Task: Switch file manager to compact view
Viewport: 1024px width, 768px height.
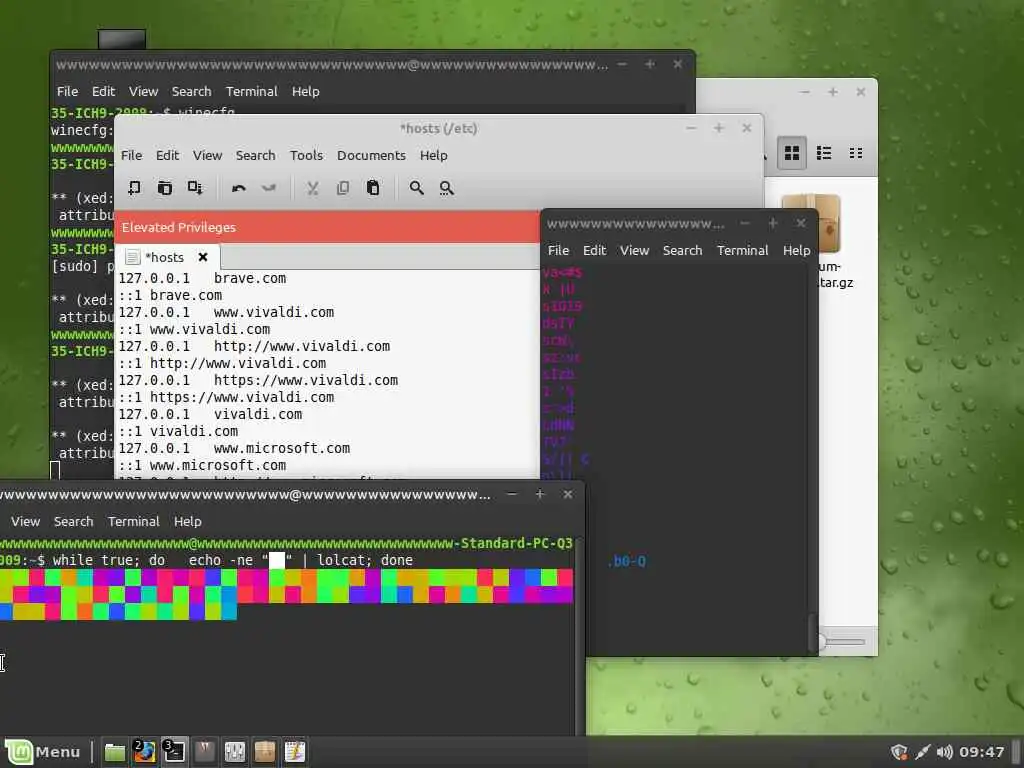Action: pyautogui.click(x=856, y=153)
